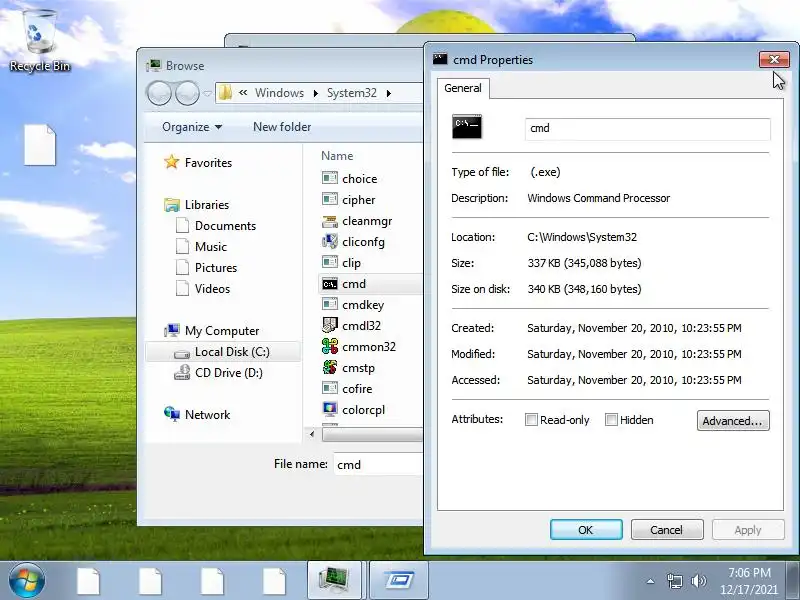Click the Local Disk drive icon
This screenshot has width=800, height=600.
[182, 354]
